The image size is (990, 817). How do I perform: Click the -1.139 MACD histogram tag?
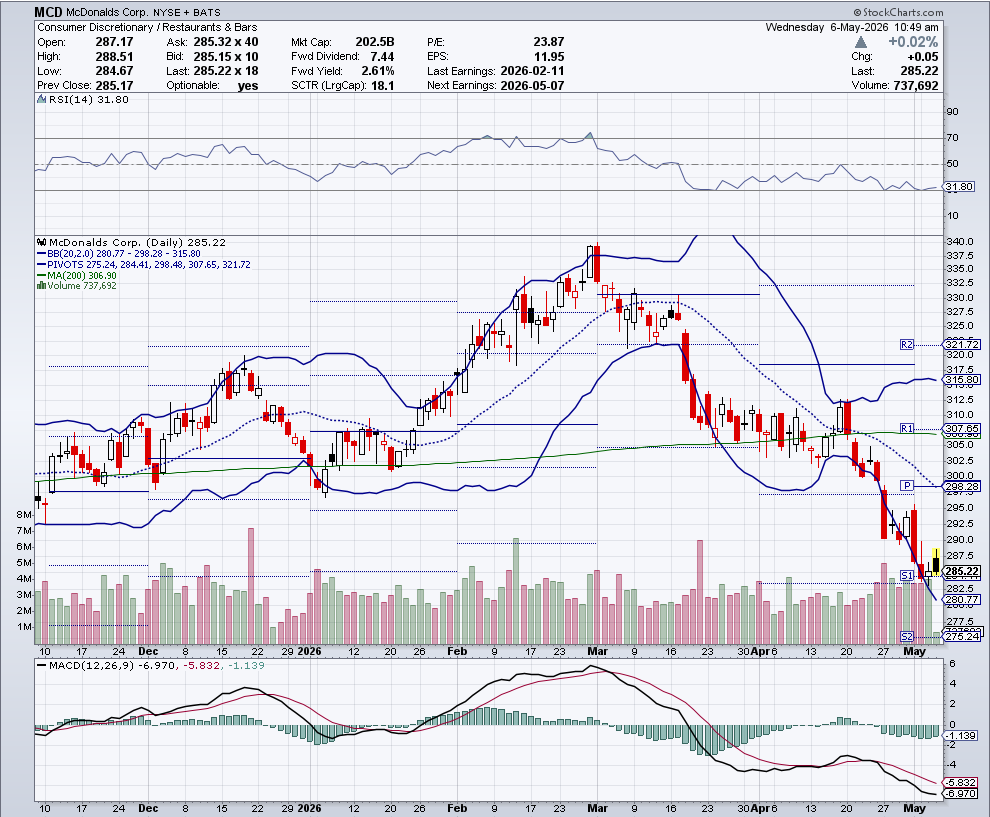pyautogui.click(x=962, y=736)
